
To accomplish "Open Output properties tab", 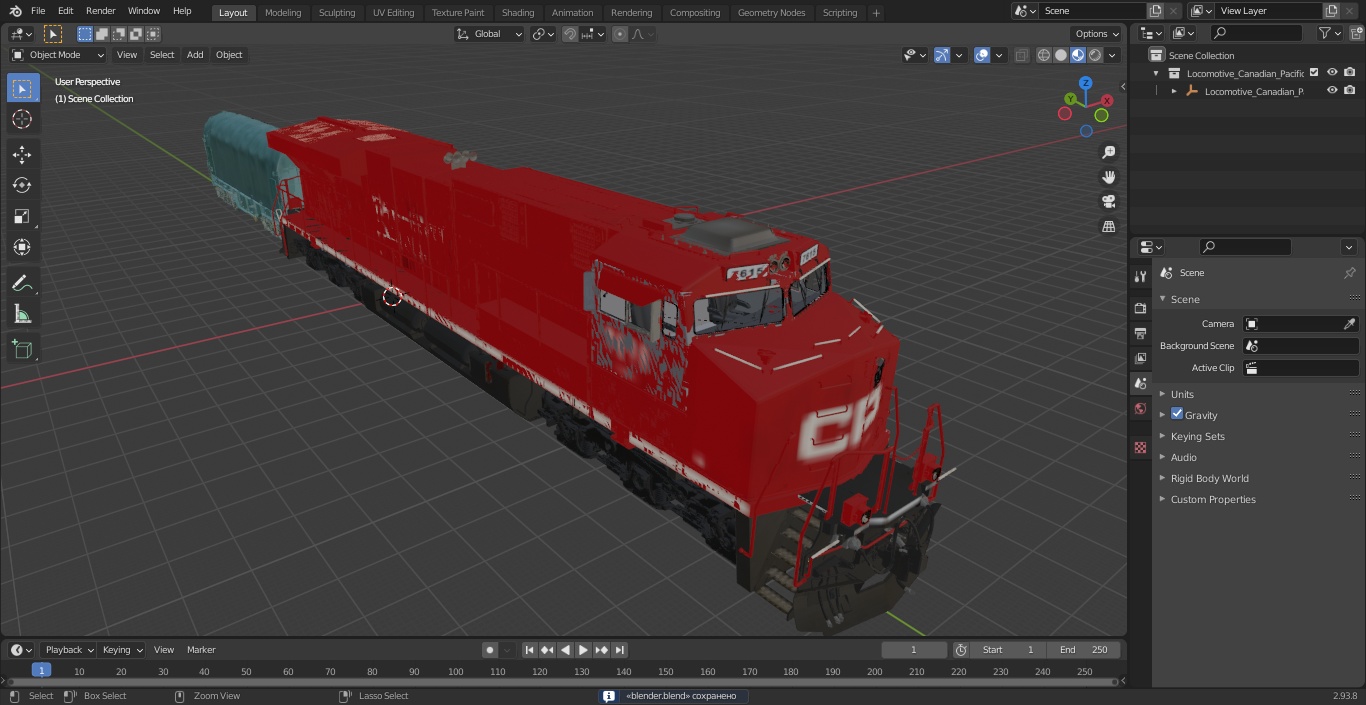I will click(1140, 333).
